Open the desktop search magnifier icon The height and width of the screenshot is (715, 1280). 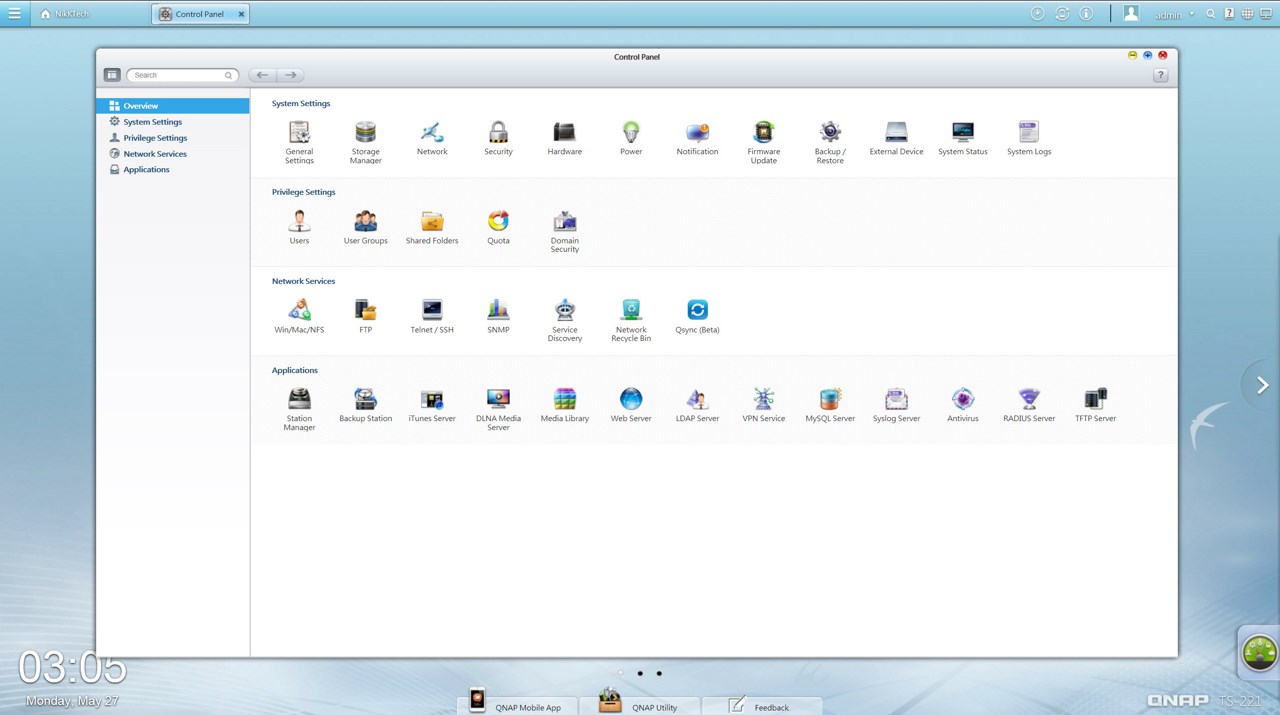click(1211, 14)
